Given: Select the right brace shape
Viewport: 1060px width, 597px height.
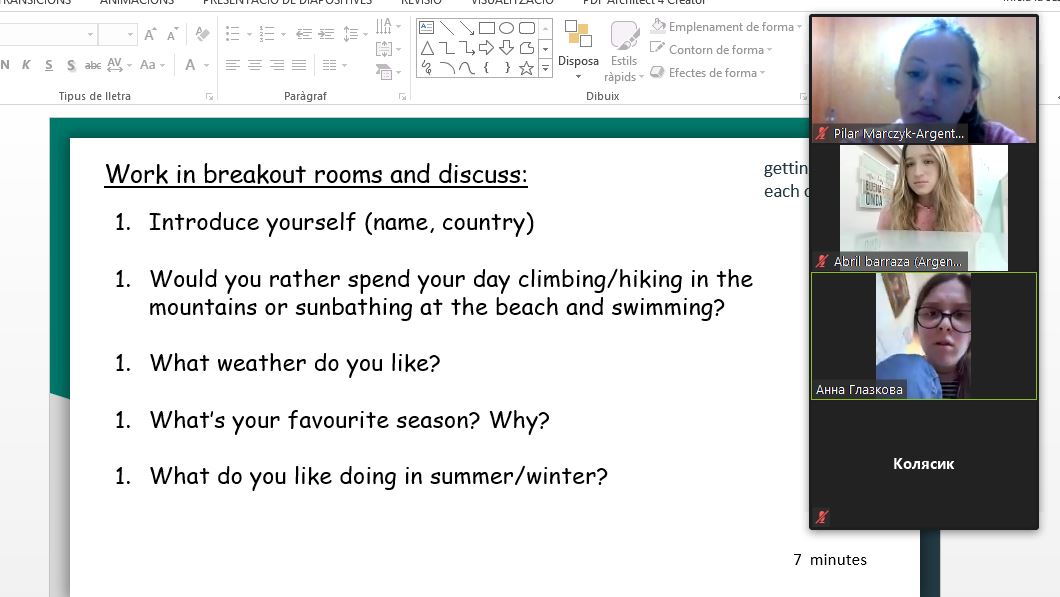Looking at the screenshot, I should coord(507,68).
